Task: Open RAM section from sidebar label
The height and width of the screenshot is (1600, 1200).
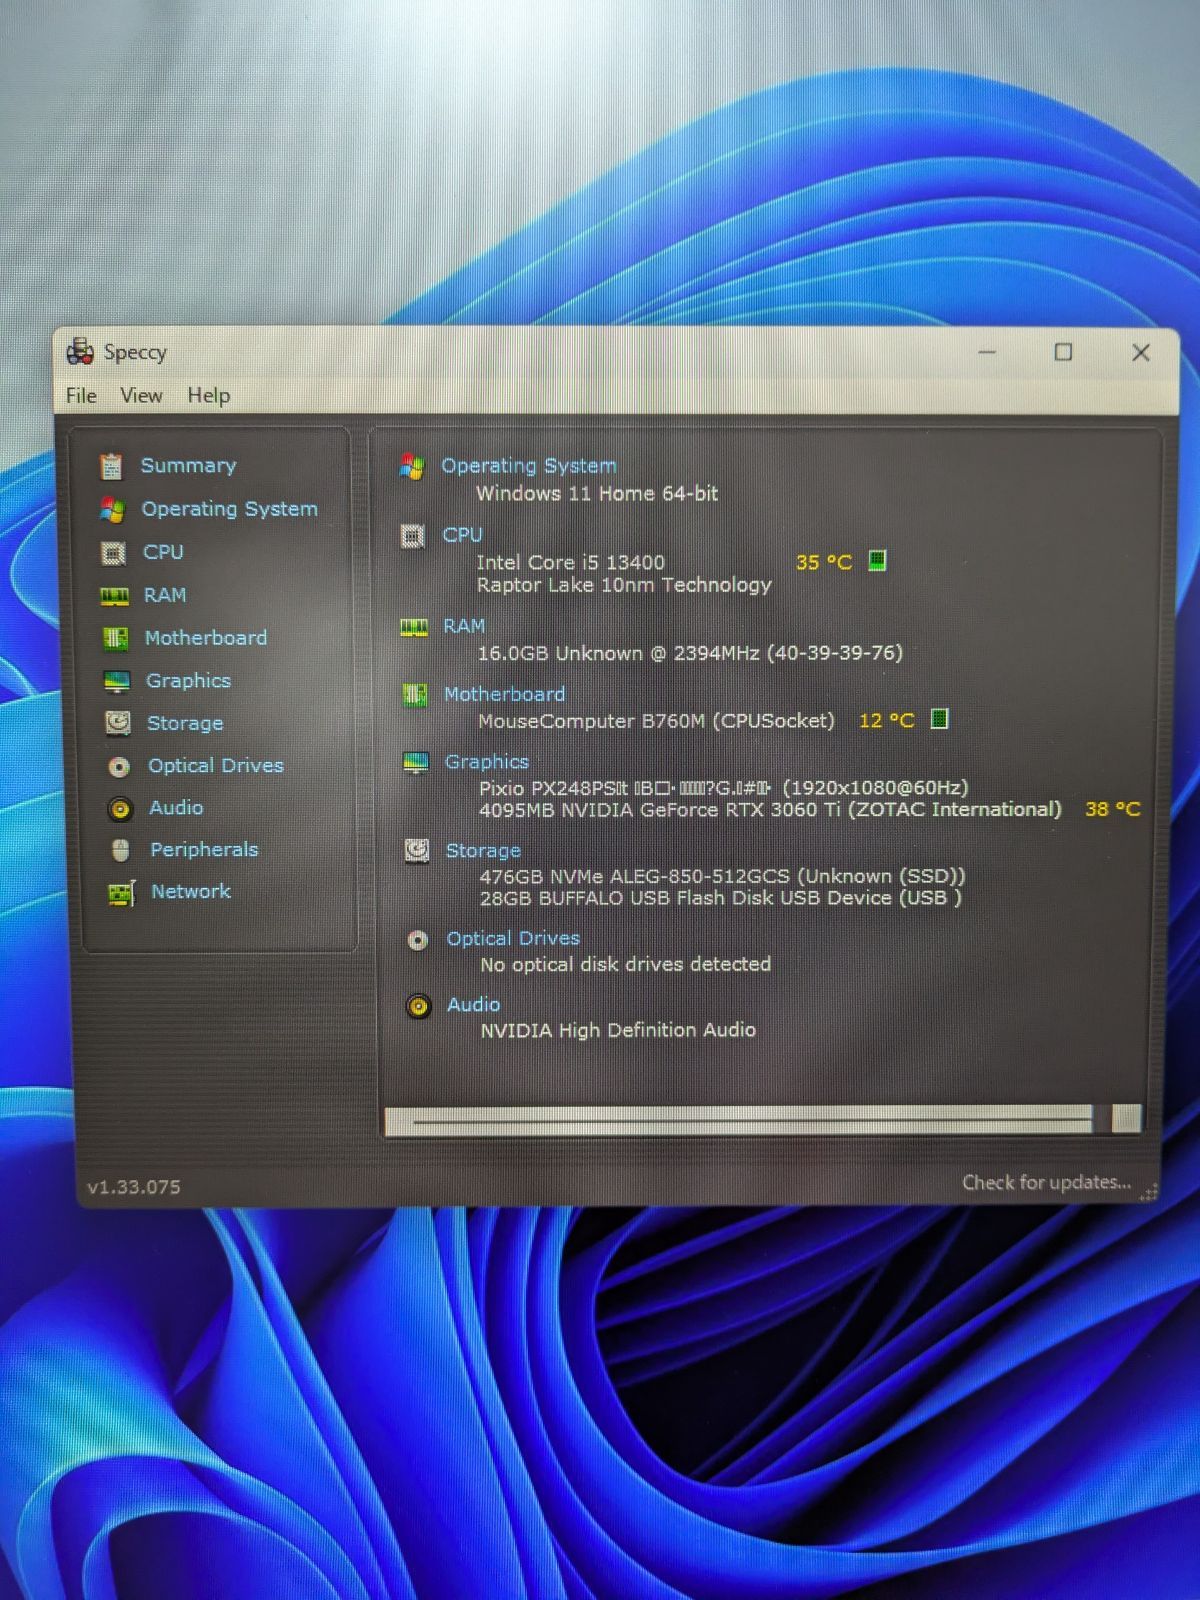Action: [x=165, y=595]
